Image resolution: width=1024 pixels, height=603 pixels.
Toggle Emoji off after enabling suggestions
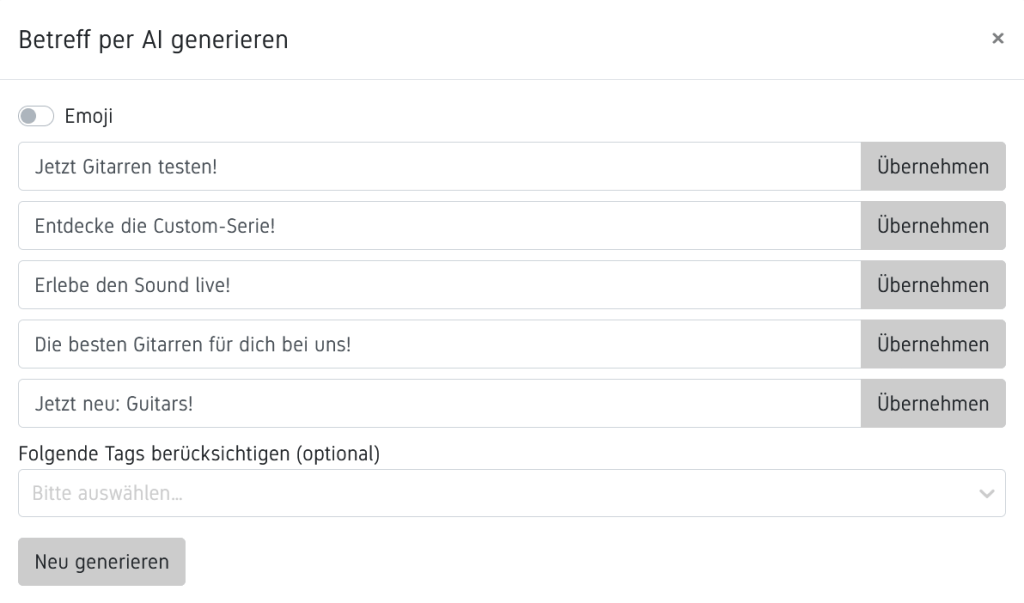click(36, 116)
